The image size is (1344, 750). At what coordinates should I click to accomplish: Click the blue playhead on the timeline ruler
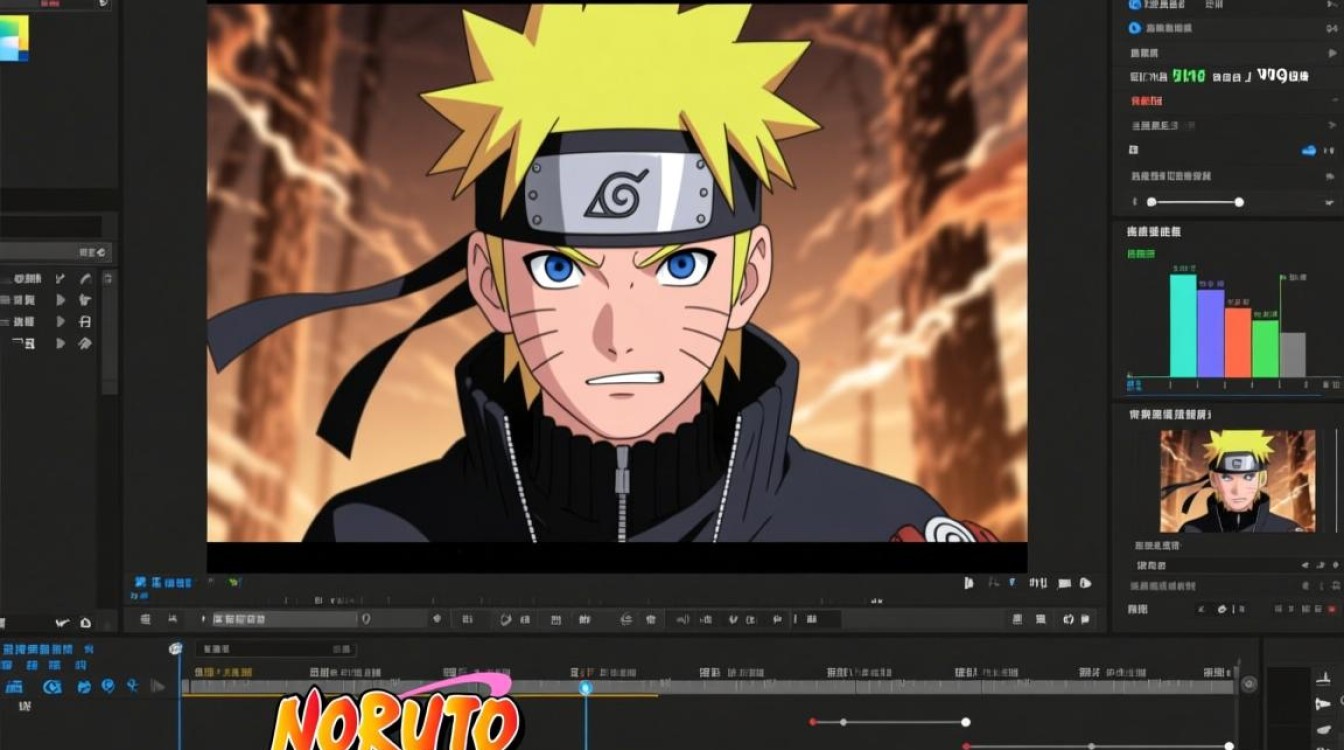(586, 687)
